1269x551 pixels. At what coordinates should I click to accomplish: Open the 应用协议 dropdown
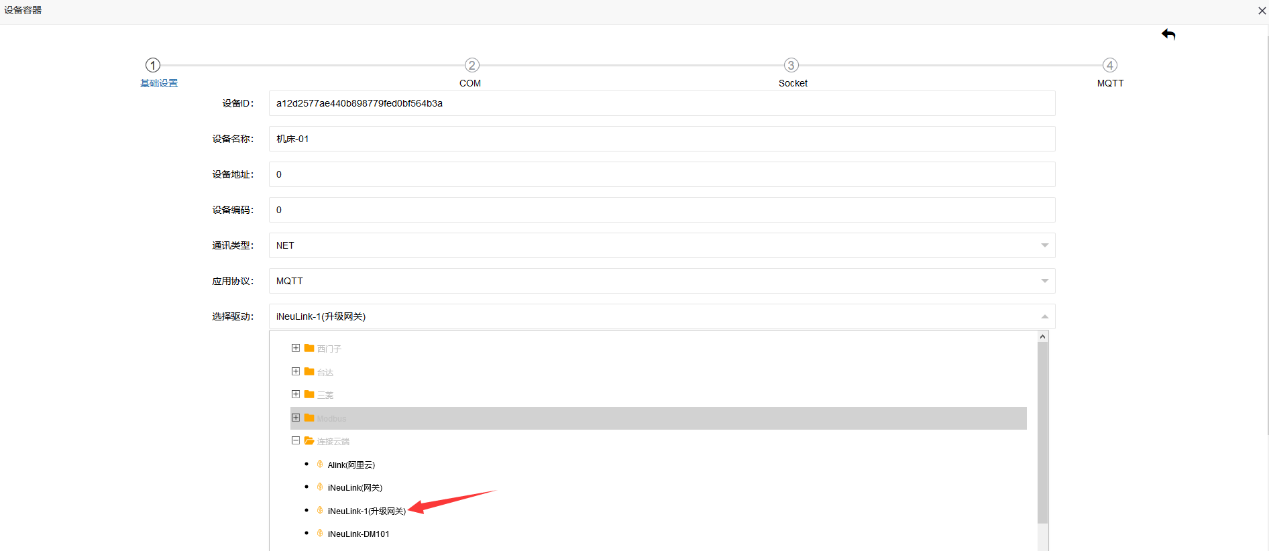click(1044, 281)
